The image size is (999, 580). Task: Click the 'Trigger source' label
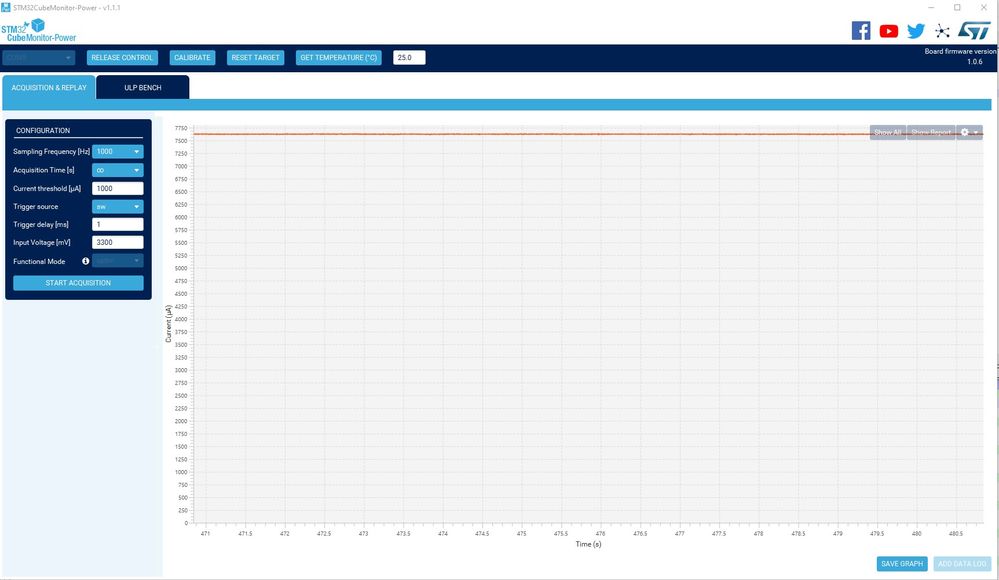coord(36,207)
